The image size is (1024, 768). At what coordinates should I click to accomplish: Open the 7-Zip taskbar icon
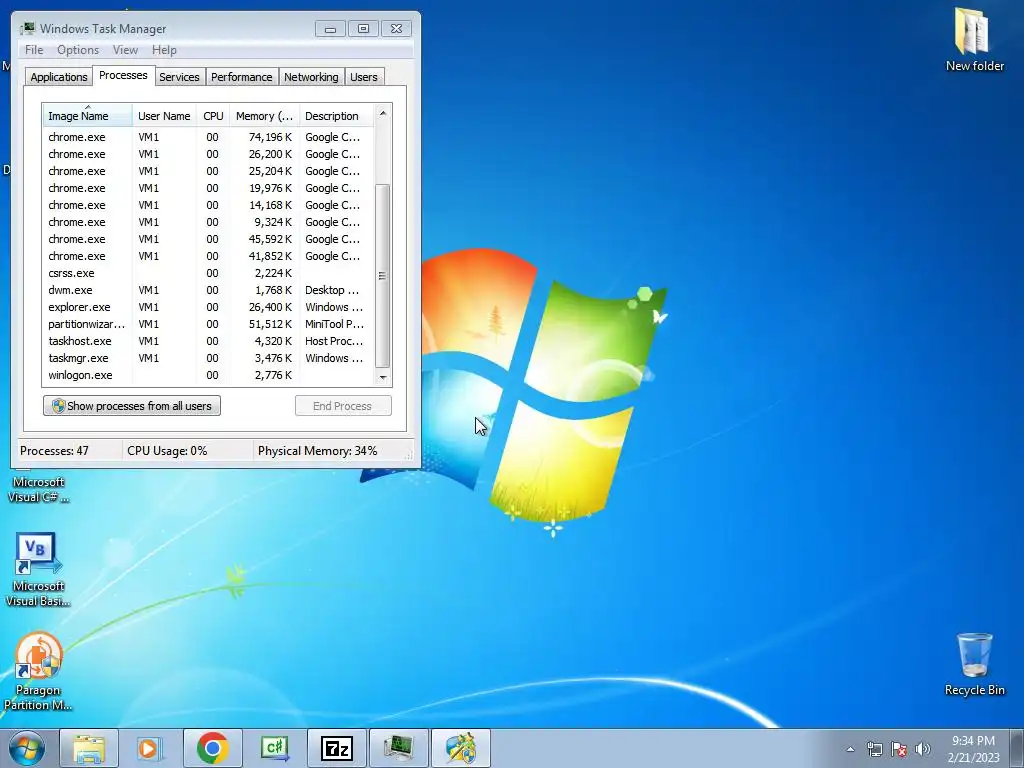pos(336,748)
